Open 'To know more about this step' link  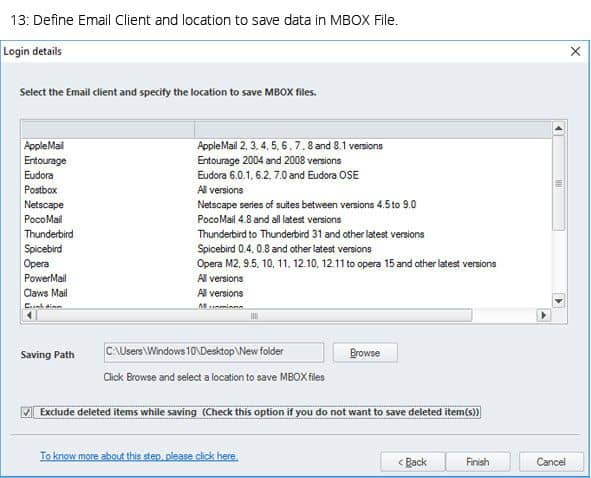(139, 456)
